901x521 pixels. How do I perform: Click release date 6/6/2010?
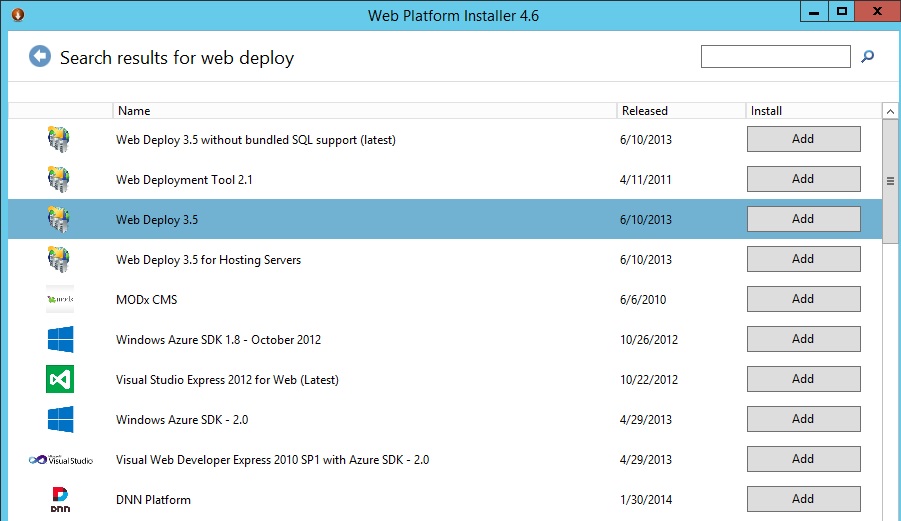coord(643,300)
